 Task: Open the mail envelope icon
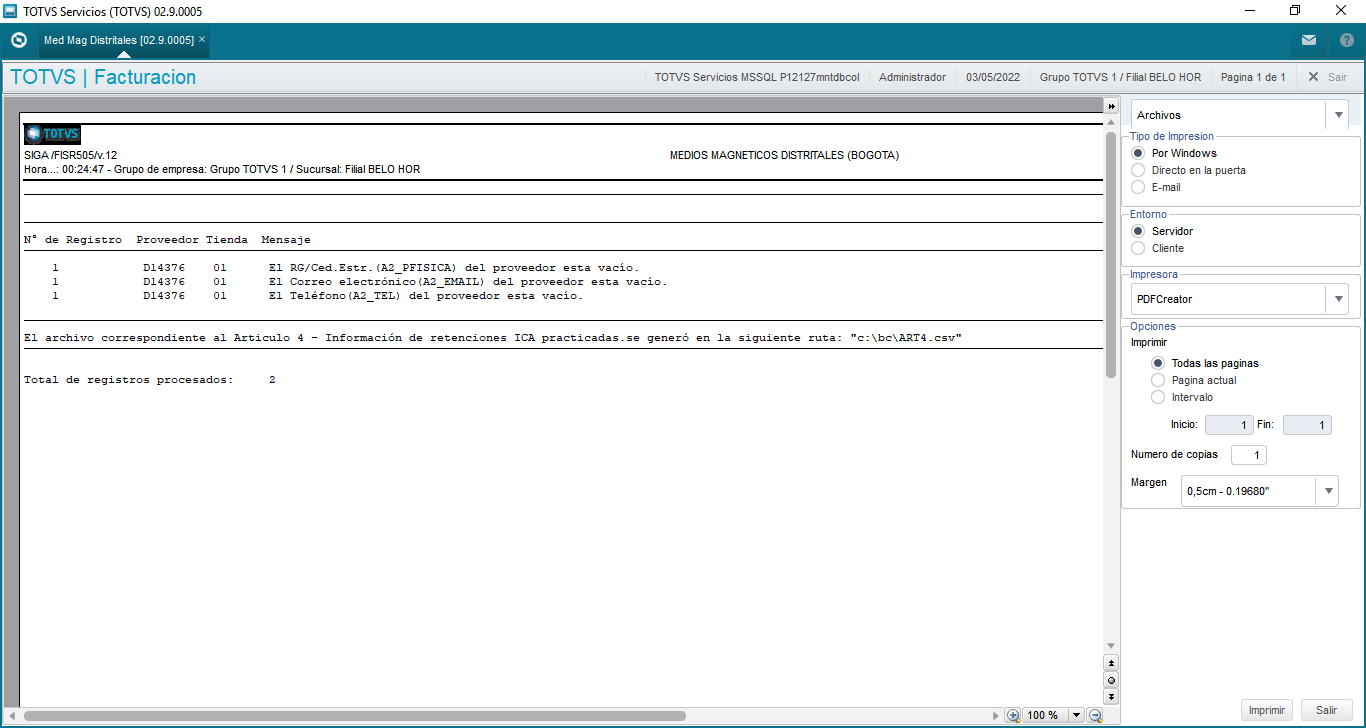tap(1309, 41)
